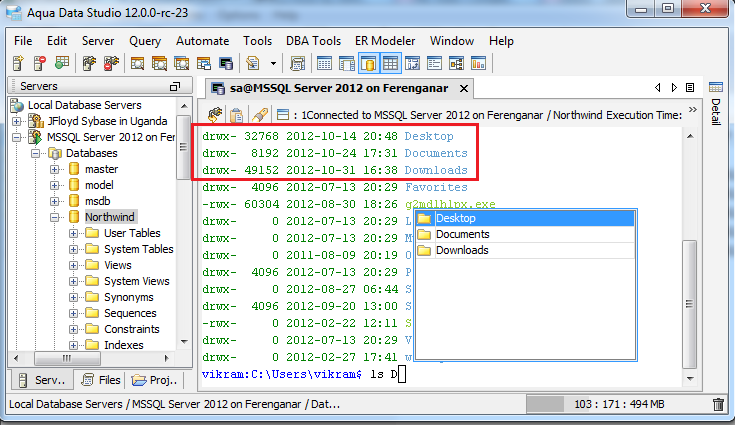Open the Tools menu
The height and width of the screenshot is (425, 735).
(257, 41)
